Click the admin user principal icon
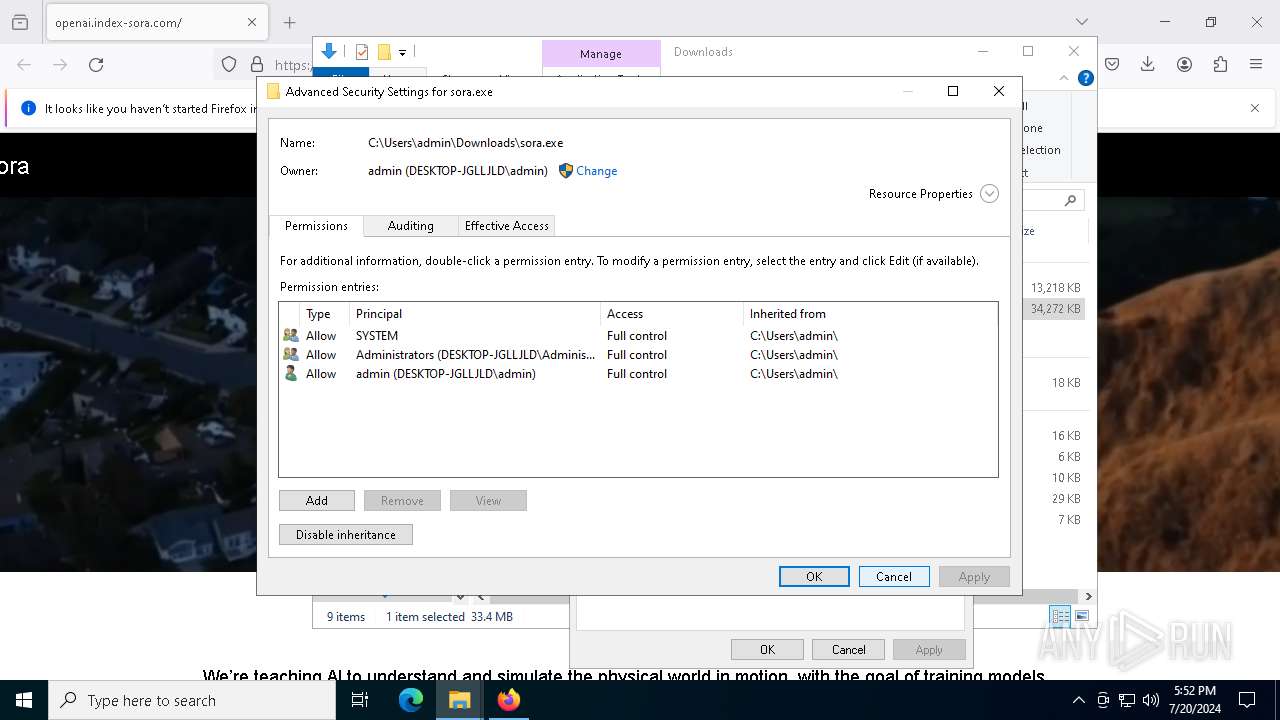This screenshot has width=1280, height=720. point(291,374)
